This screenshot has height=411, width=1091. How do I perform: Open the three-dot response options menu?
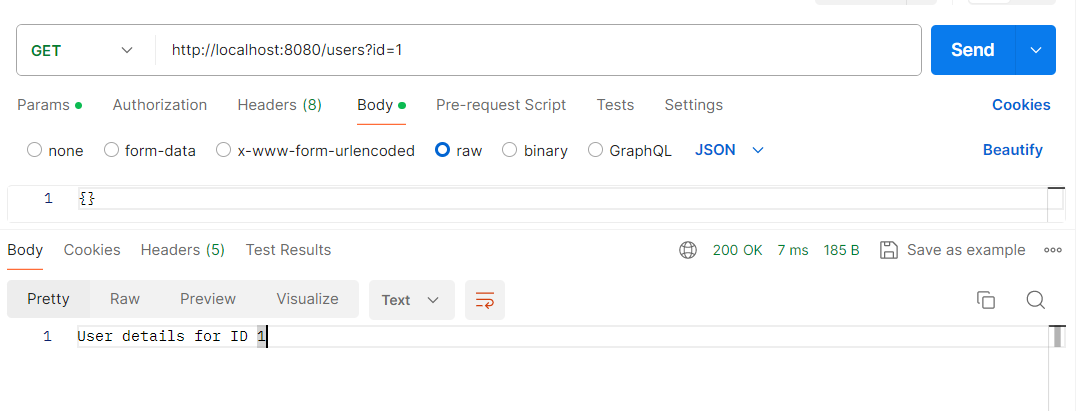coord(1052,250)
